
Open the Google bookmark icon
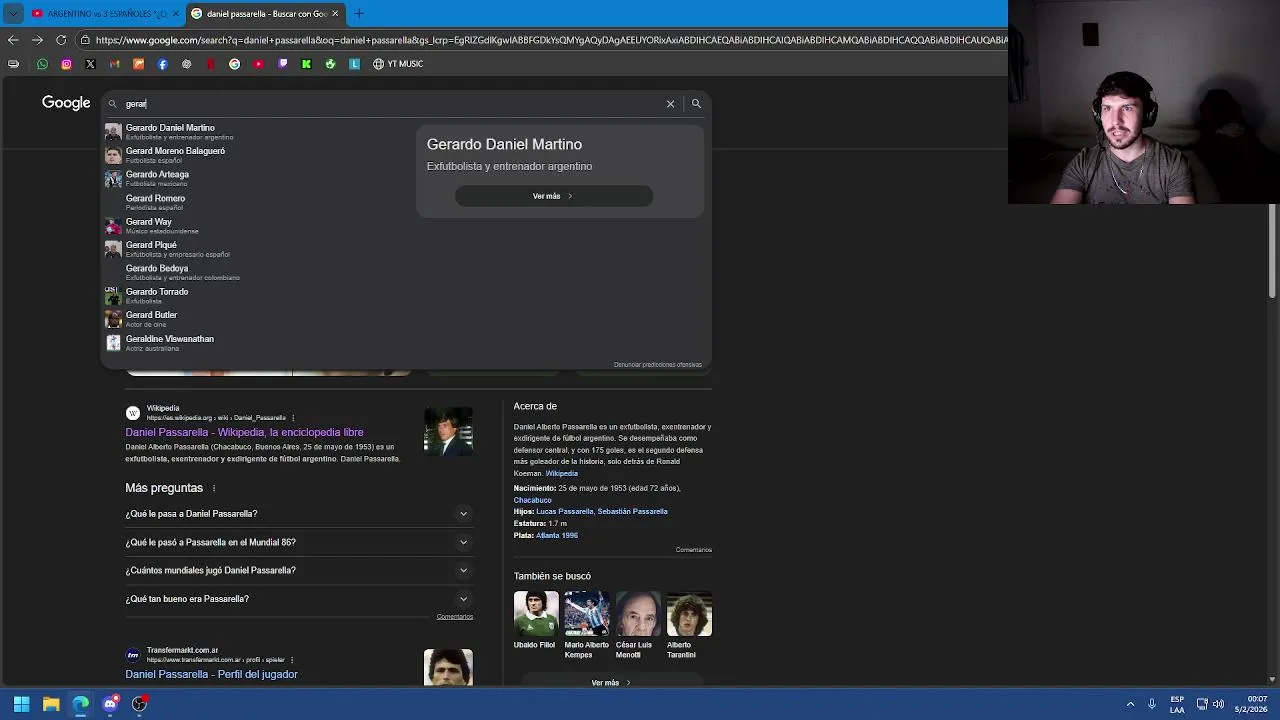click(x=234, y=64)
